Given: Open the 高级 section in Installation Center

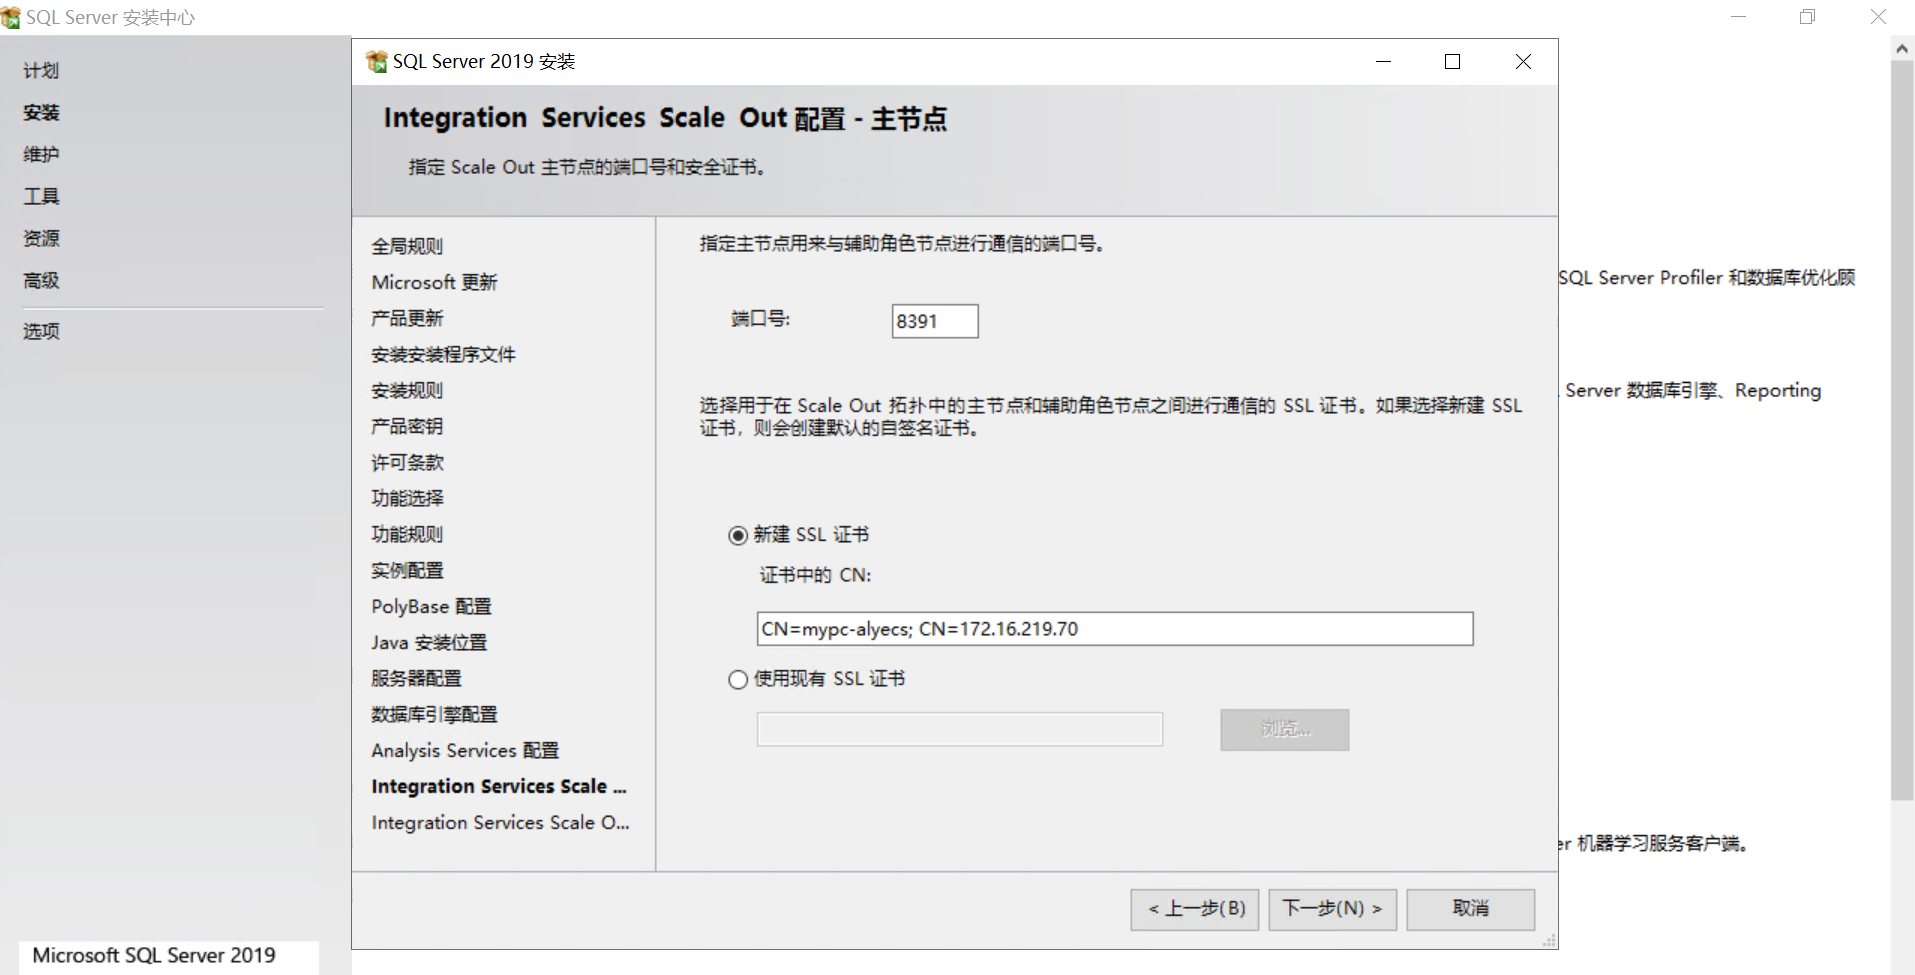Looking at the screenshot, I should (x=41, y=281).
